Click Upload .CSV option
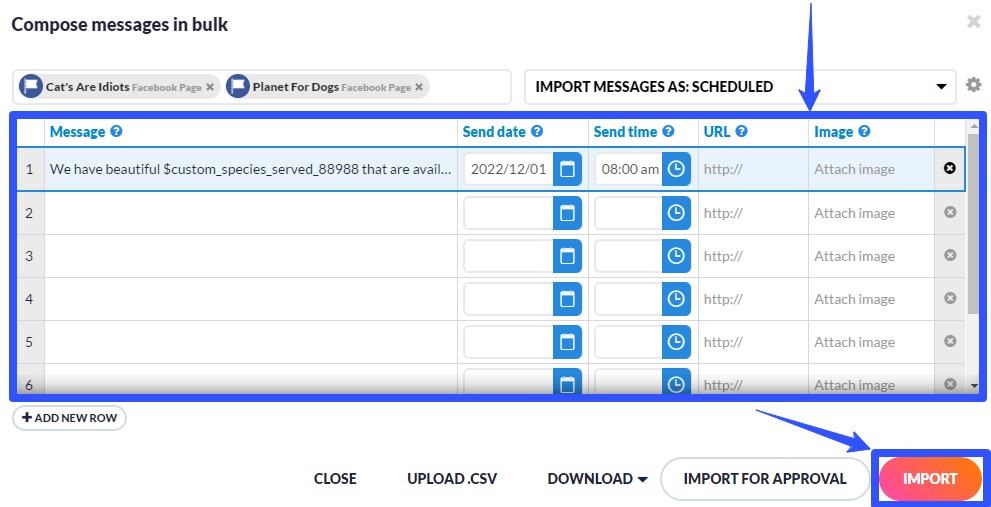 (451, 479)
